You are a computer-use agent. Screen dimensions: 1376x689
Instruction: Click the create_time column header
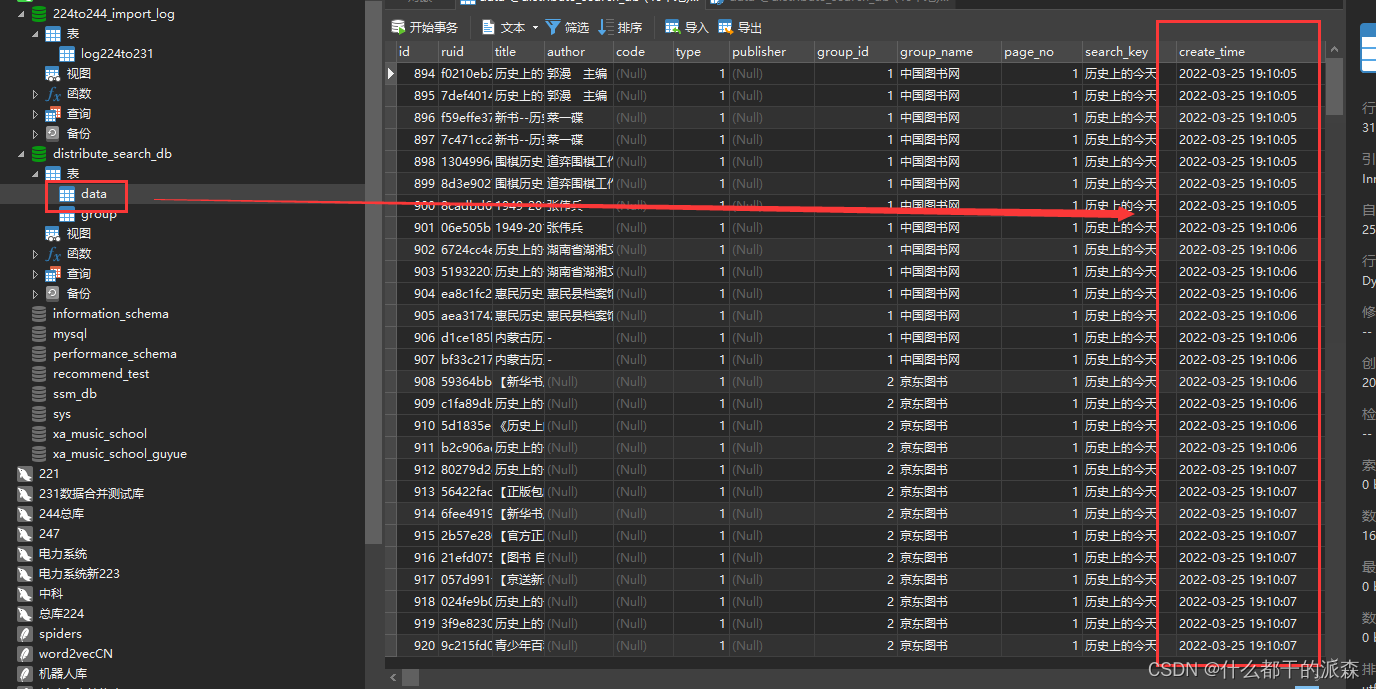click(1249, 52)
